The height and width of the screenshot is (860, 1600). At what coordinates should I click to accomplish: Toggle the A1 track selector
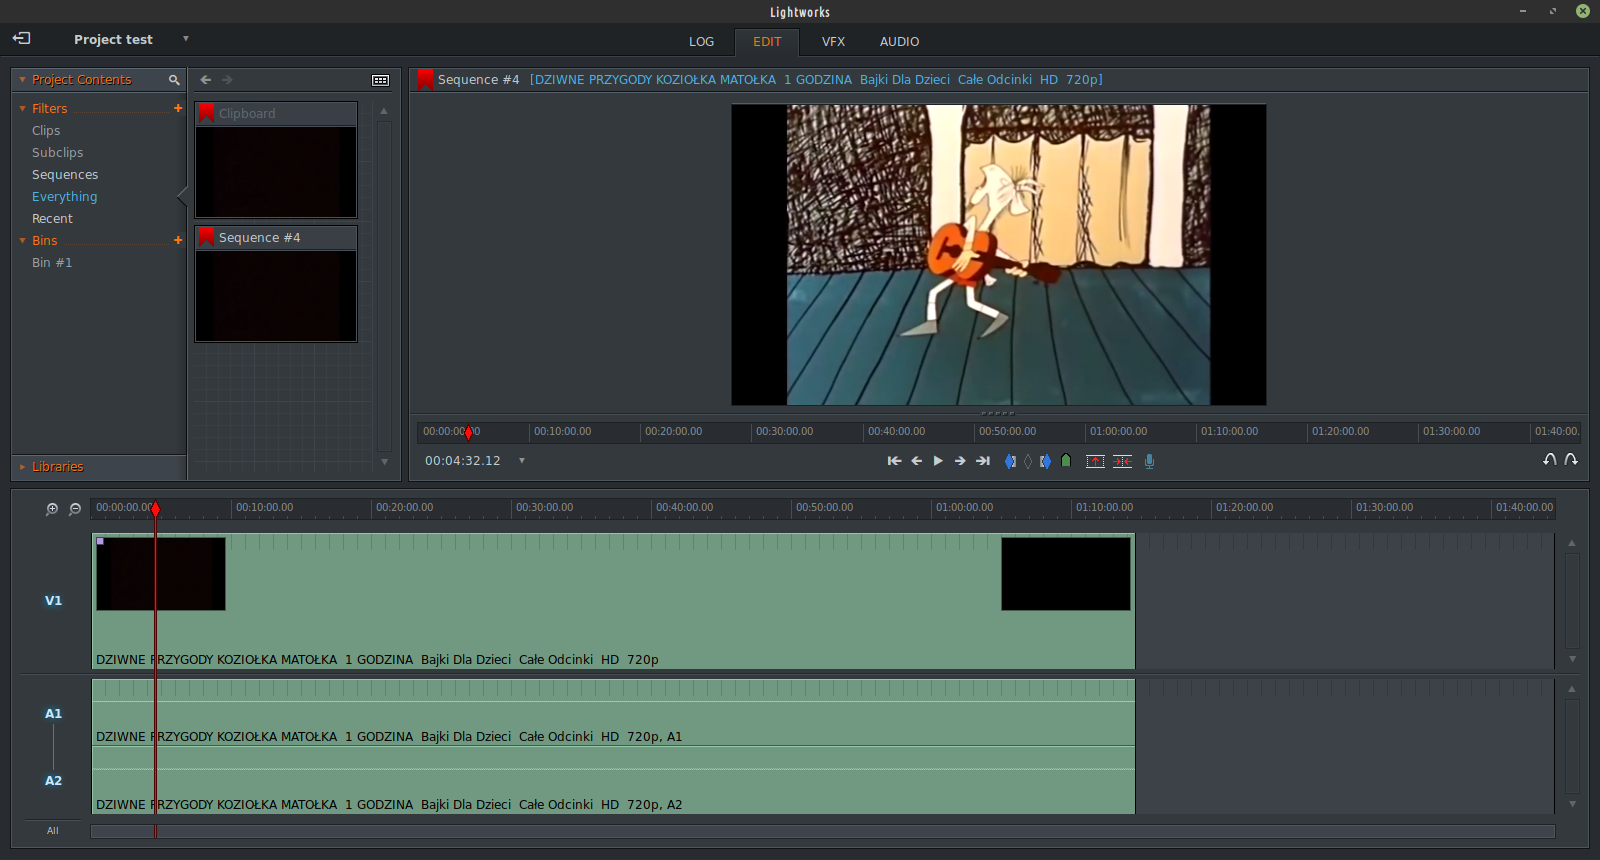(53, 714)
